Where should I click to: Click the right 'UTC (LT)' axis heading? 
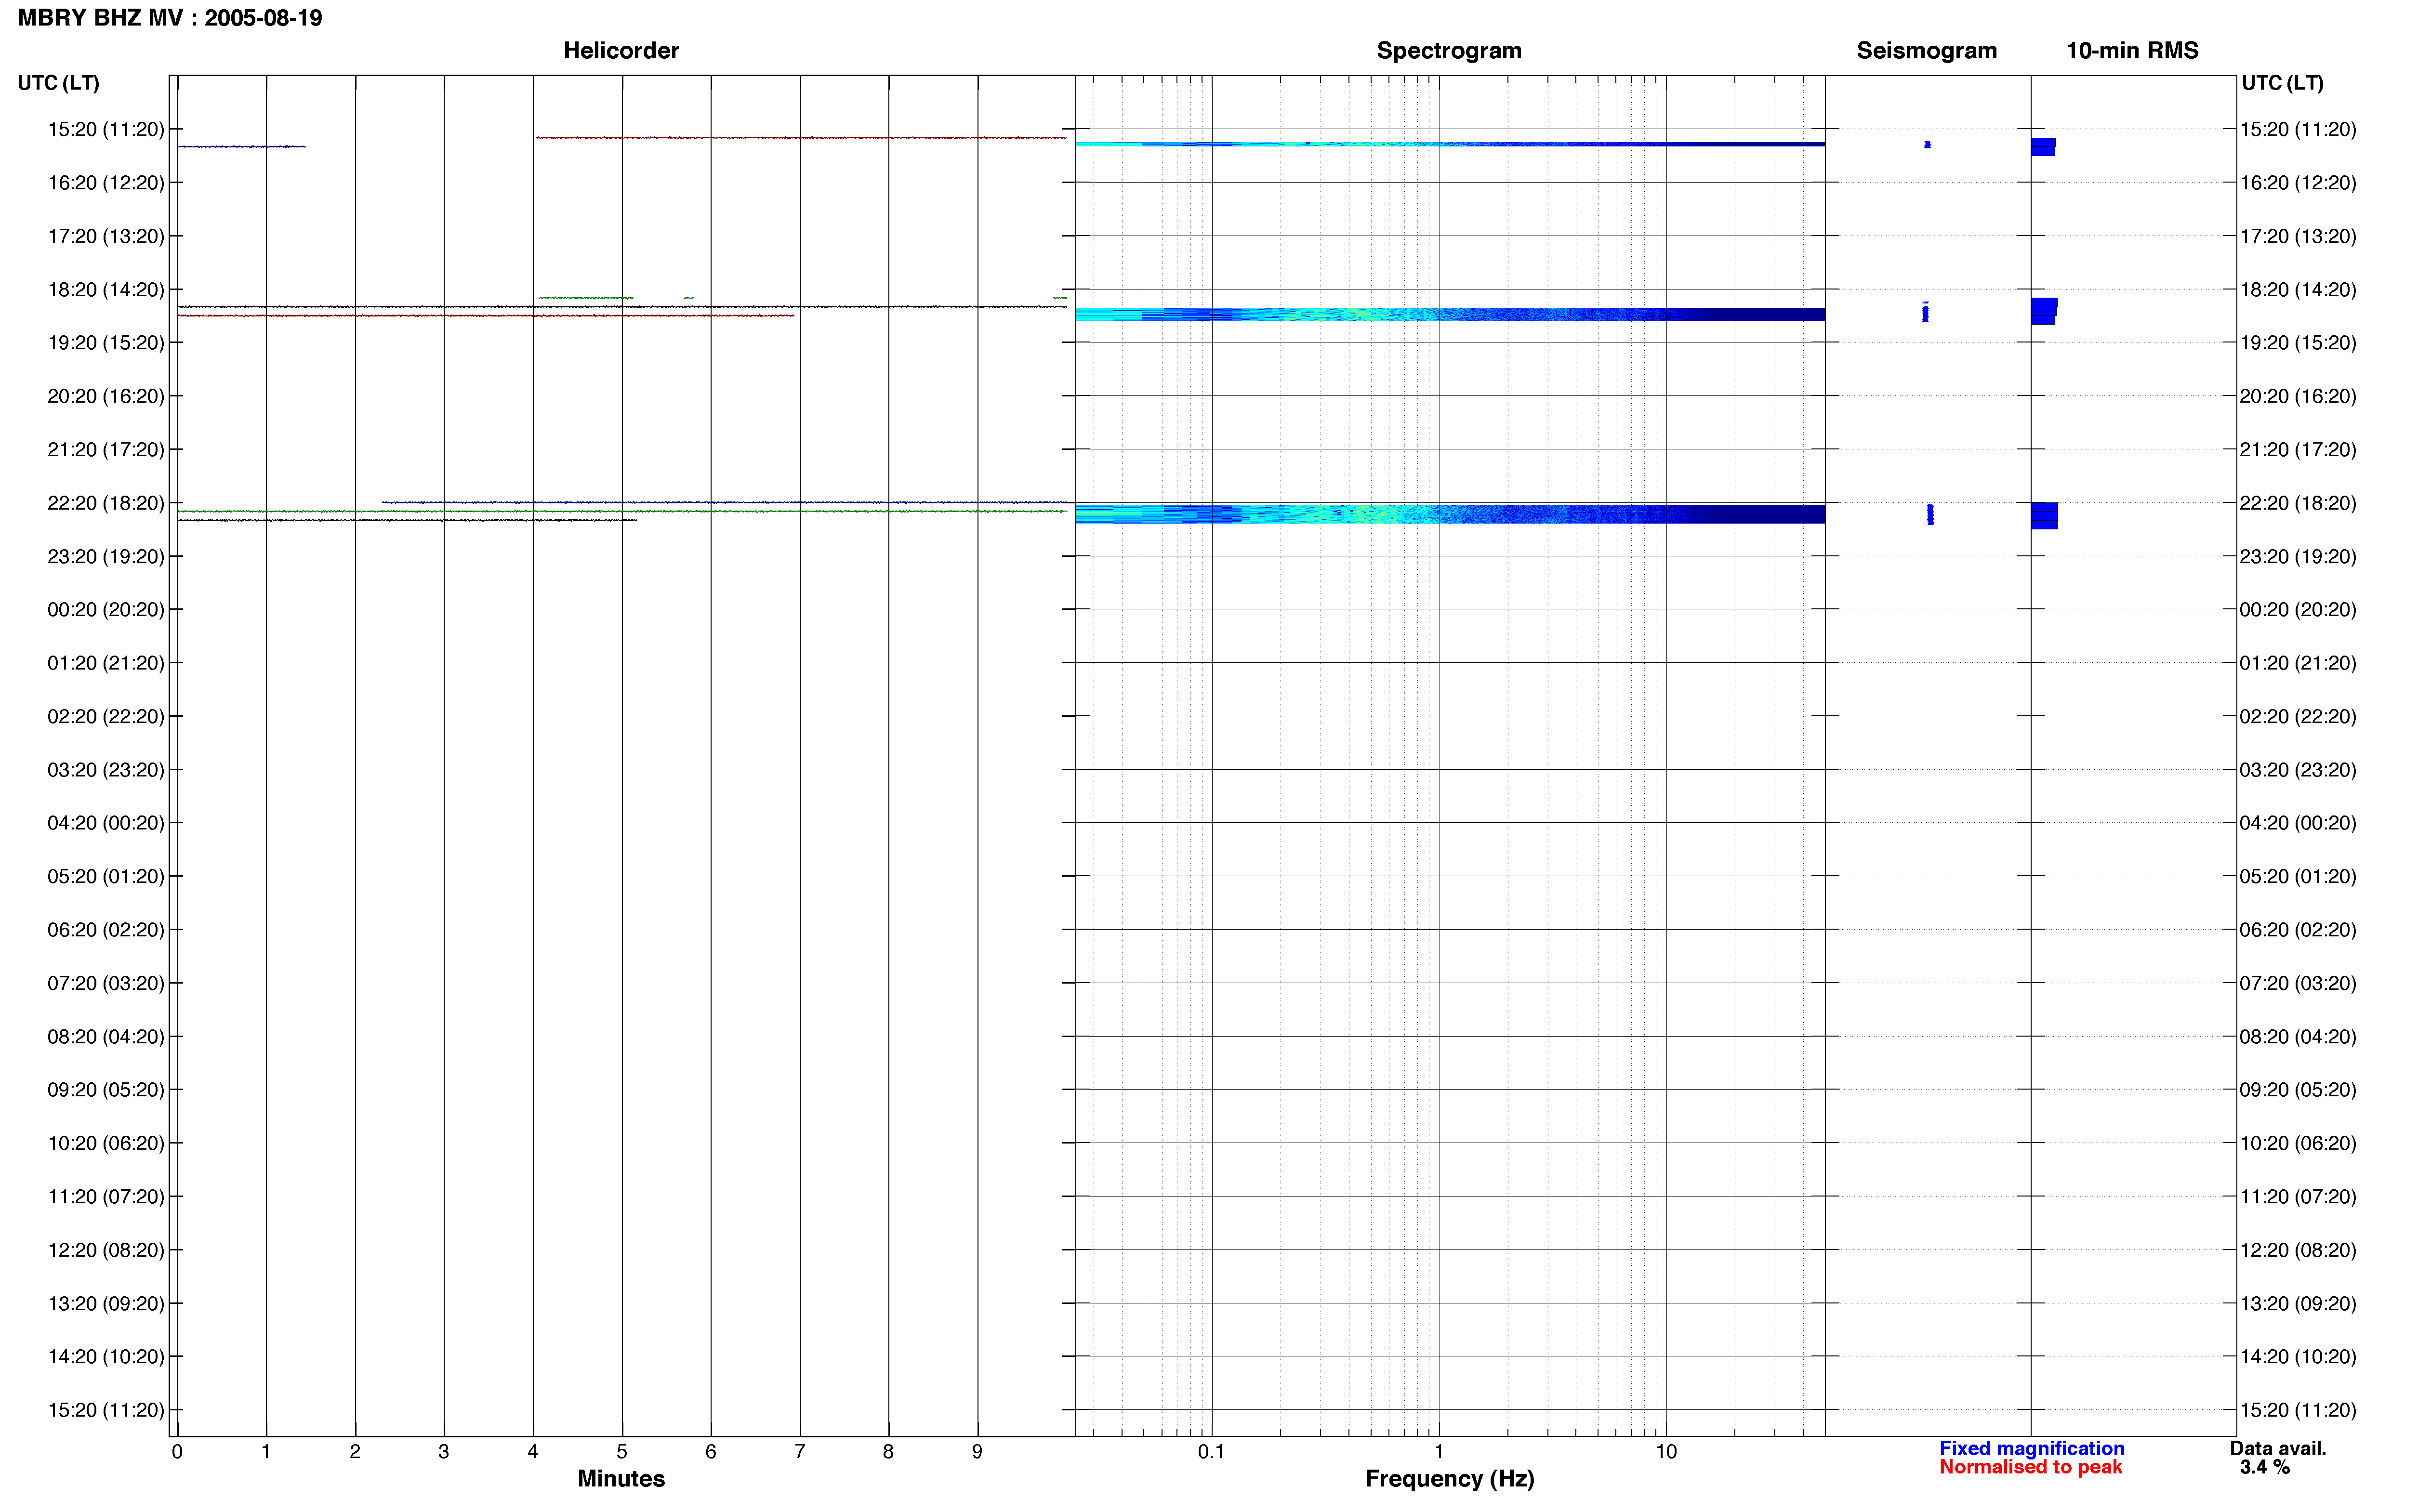tap(2282, 83)
